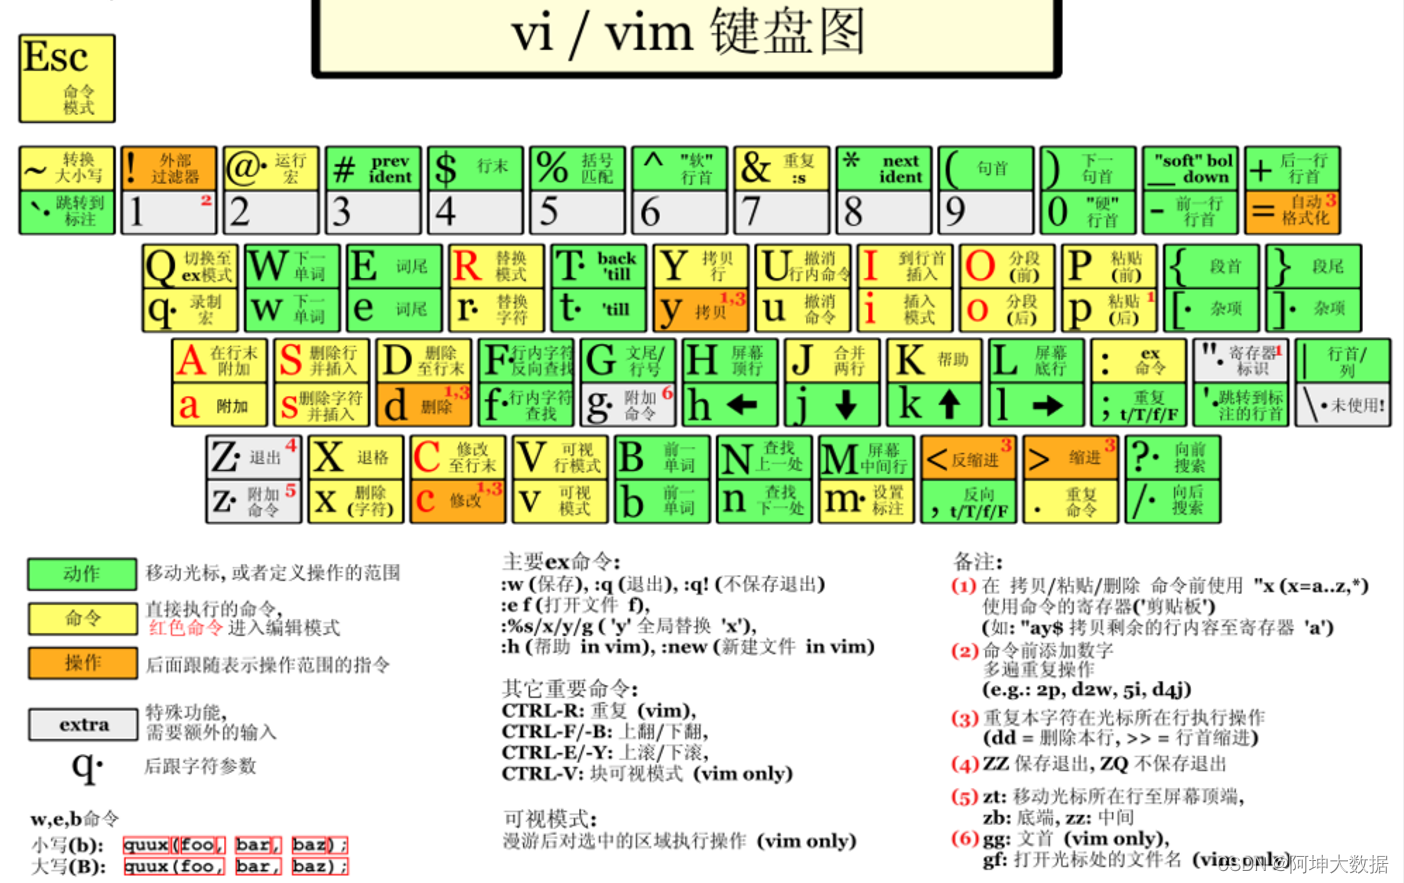Click the uppercase Q 切换至ex模式 key
This screenshot has width=1404, height=883.
click(x=190, y=266)
